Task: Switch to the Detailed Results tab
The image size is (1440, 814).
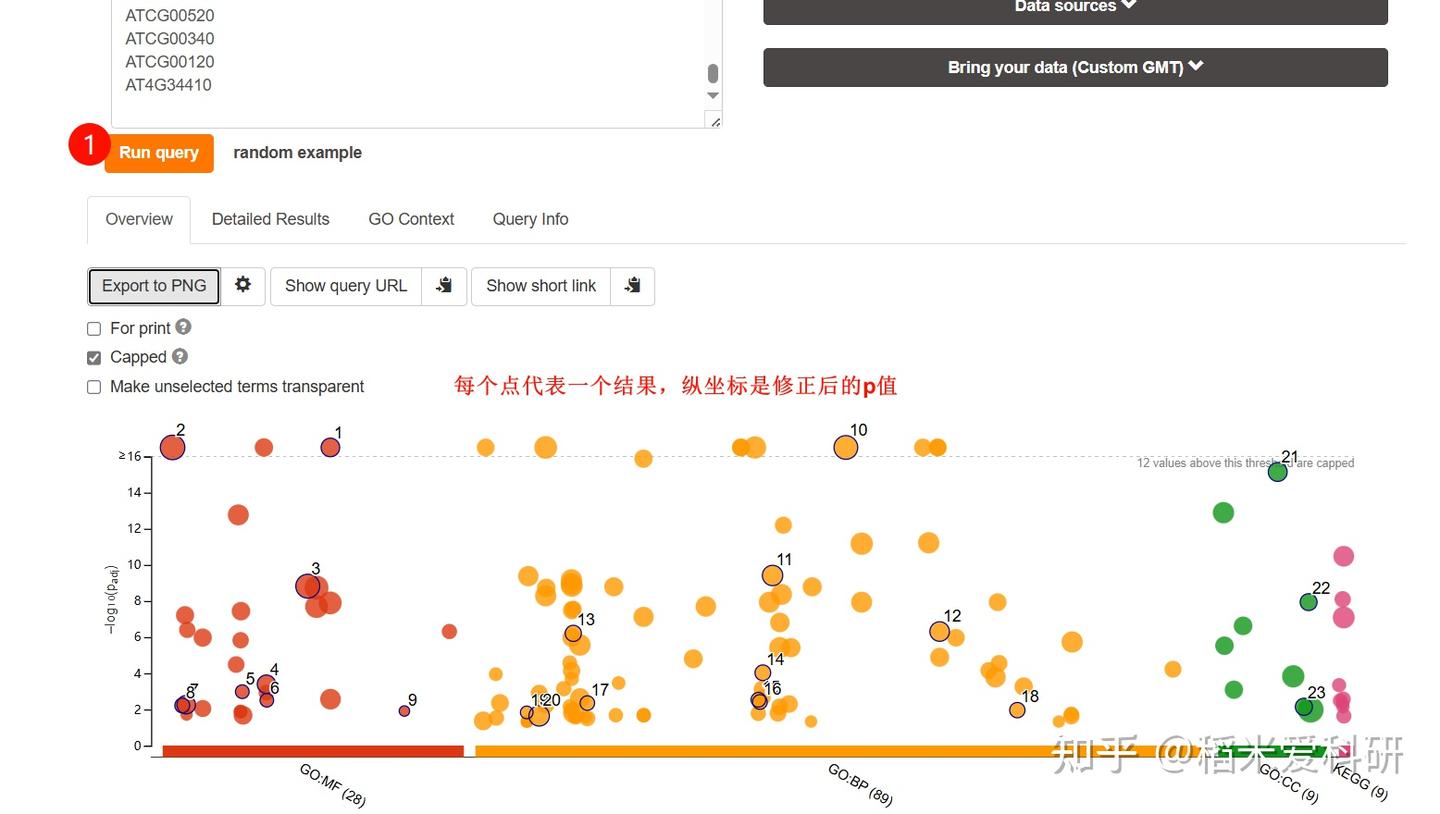Action: (x=270, y=219)
